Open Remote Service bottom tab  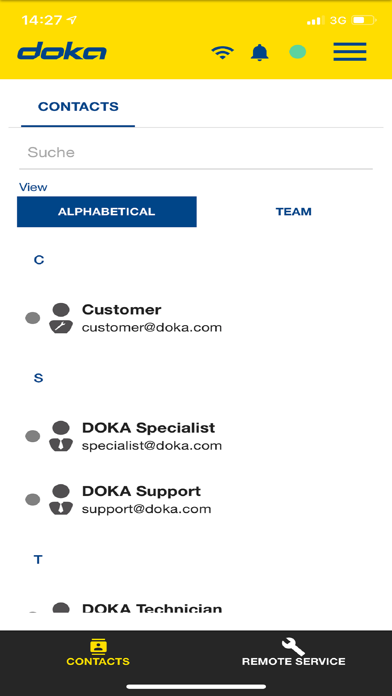(x=293, y=652)
